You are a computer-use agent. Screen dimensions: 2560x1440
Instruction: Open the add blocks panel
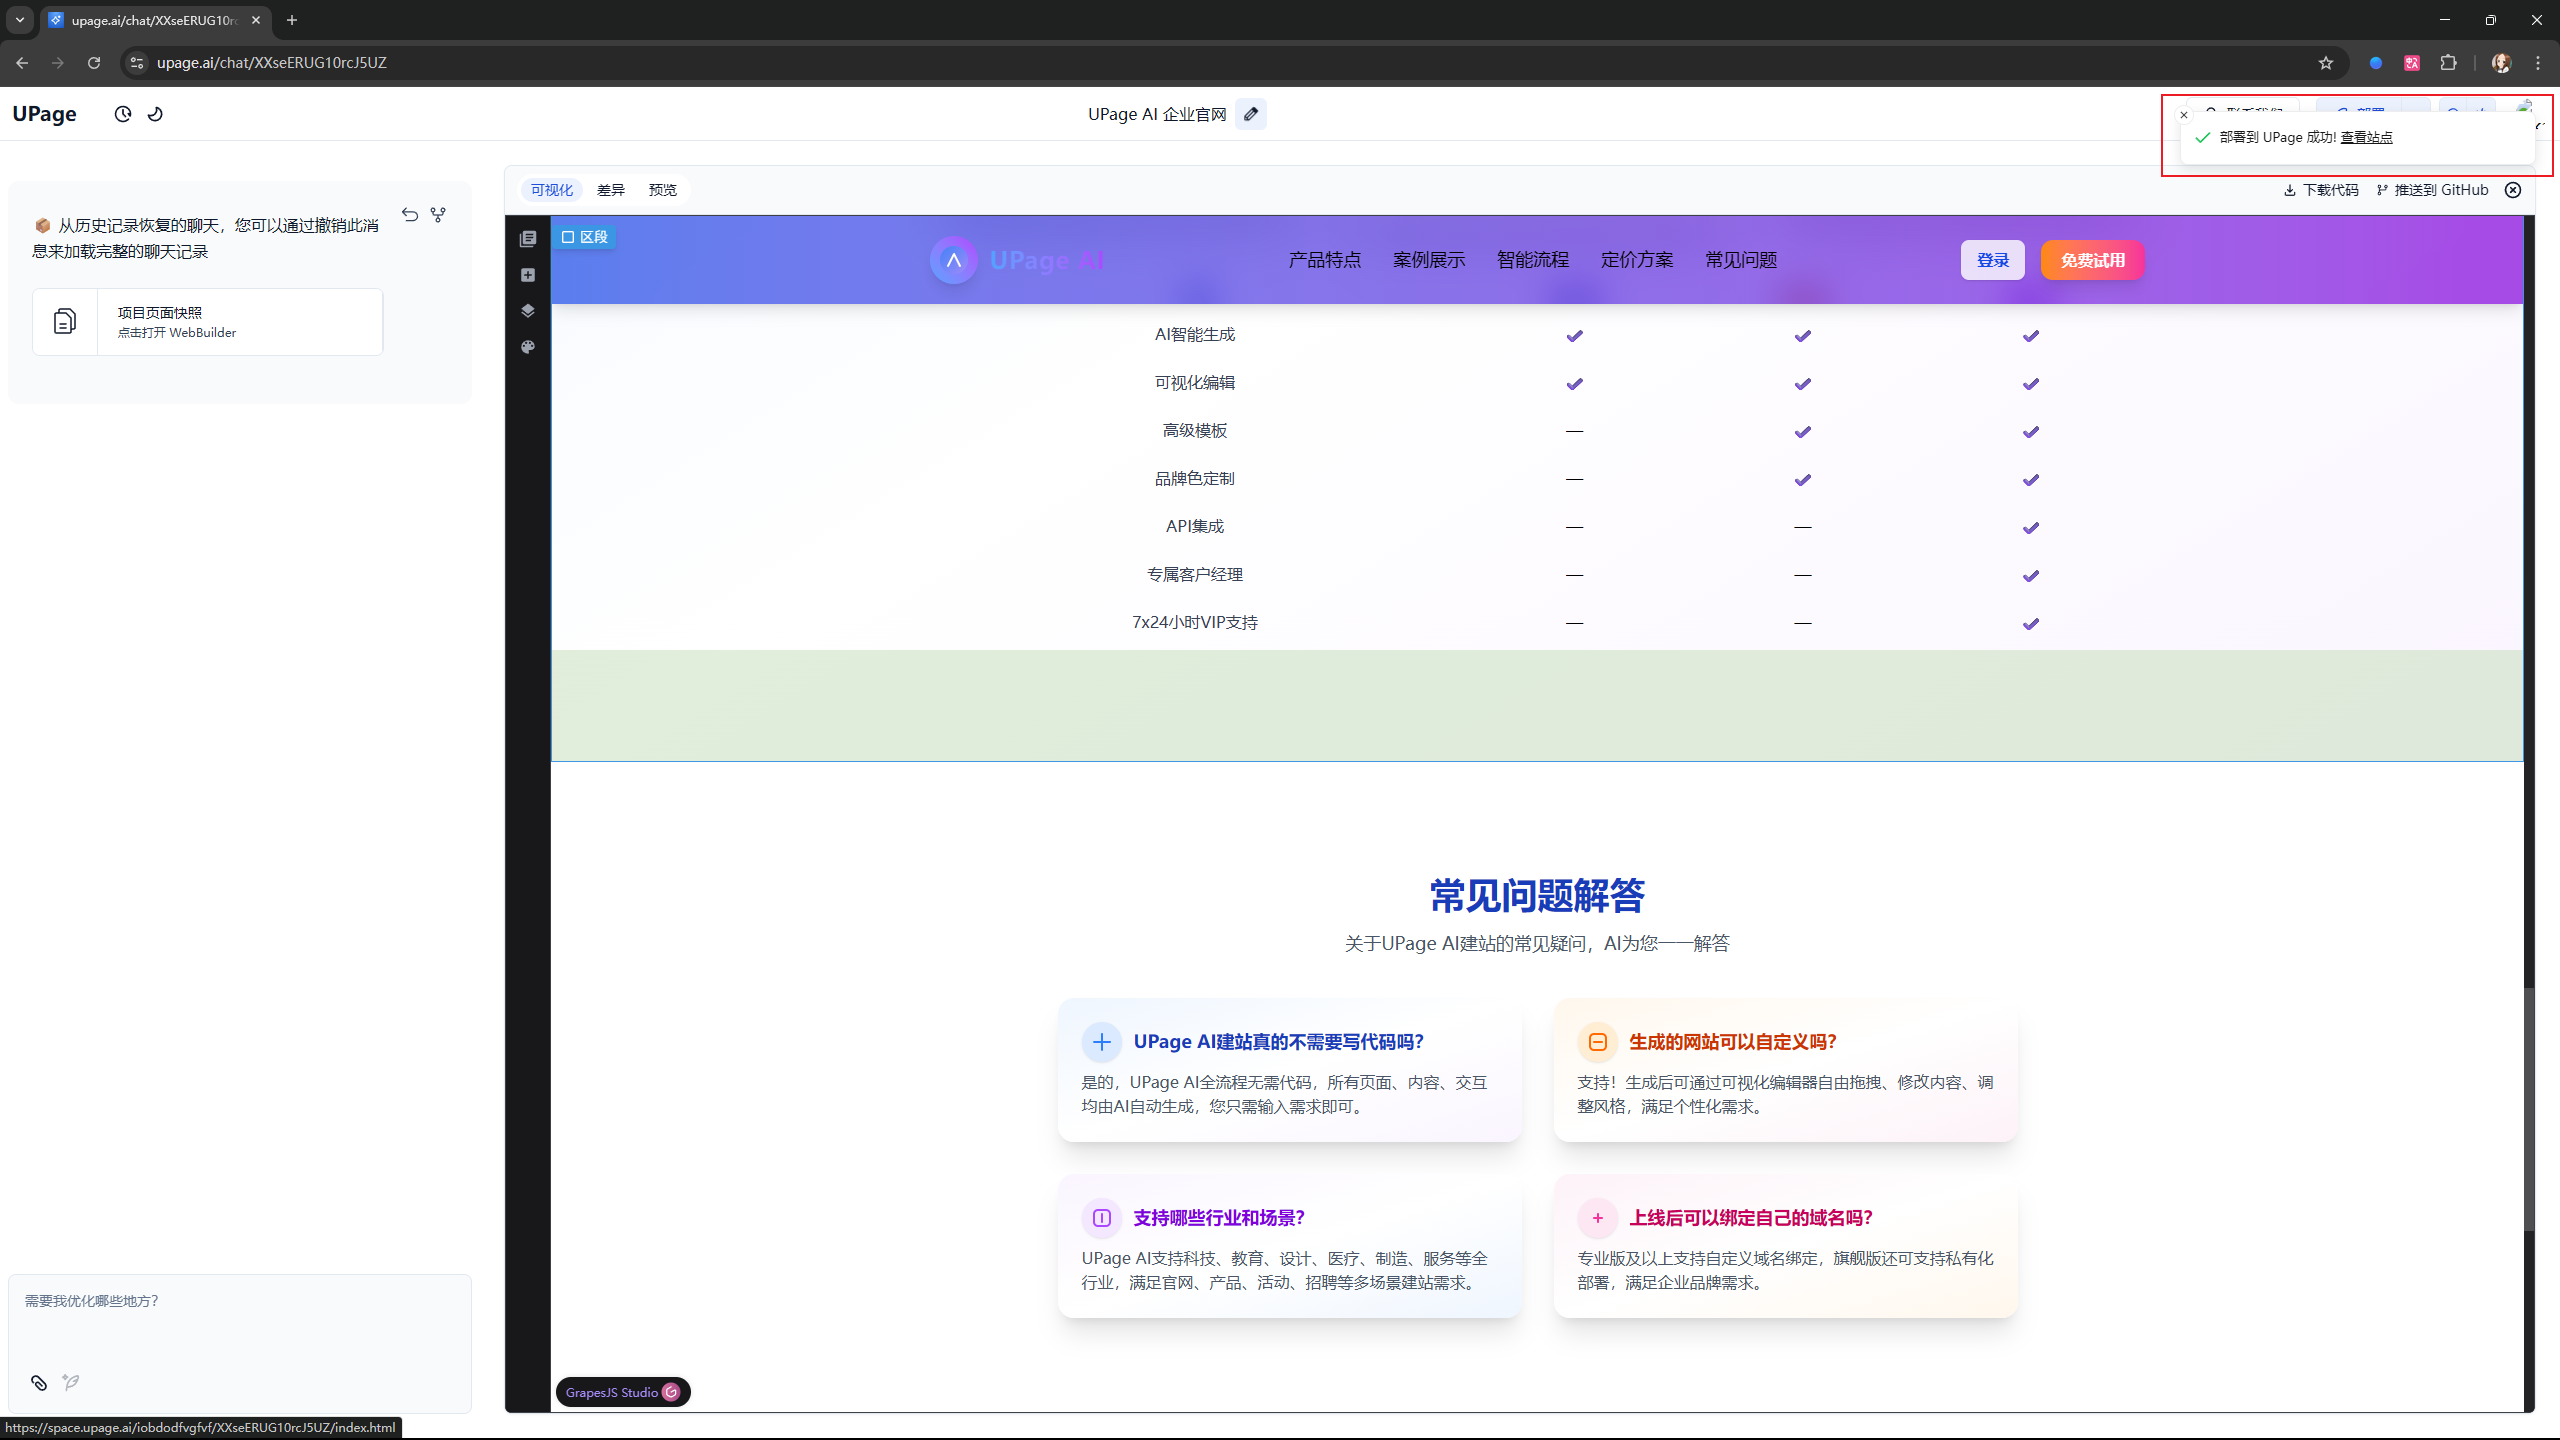pyautogui.click(x=528, y=275)
